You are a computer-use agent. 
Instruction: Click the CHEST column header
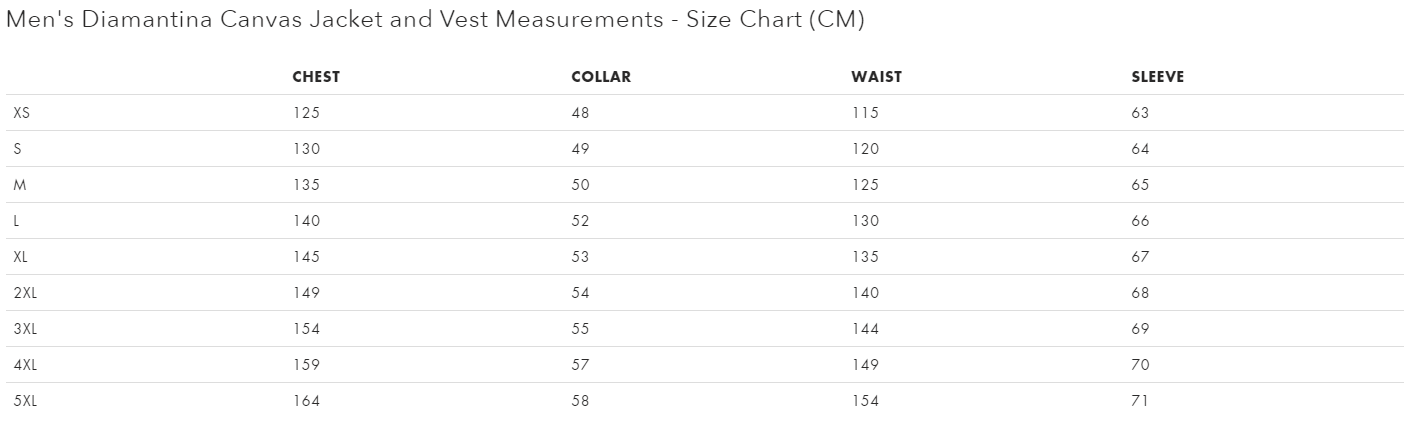click(316, 77)
